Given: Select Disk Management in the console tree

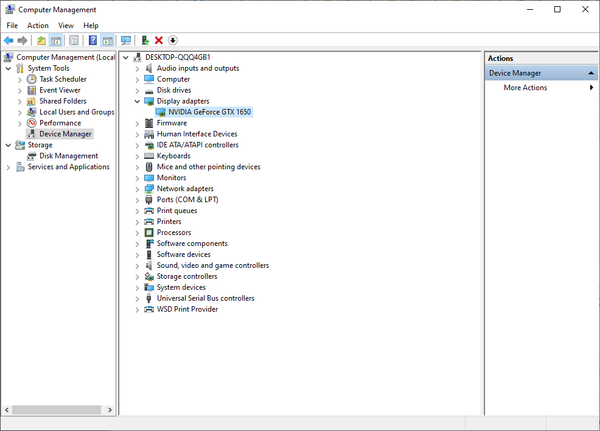Looking at the screenshot, I should (x=68, y=156).
